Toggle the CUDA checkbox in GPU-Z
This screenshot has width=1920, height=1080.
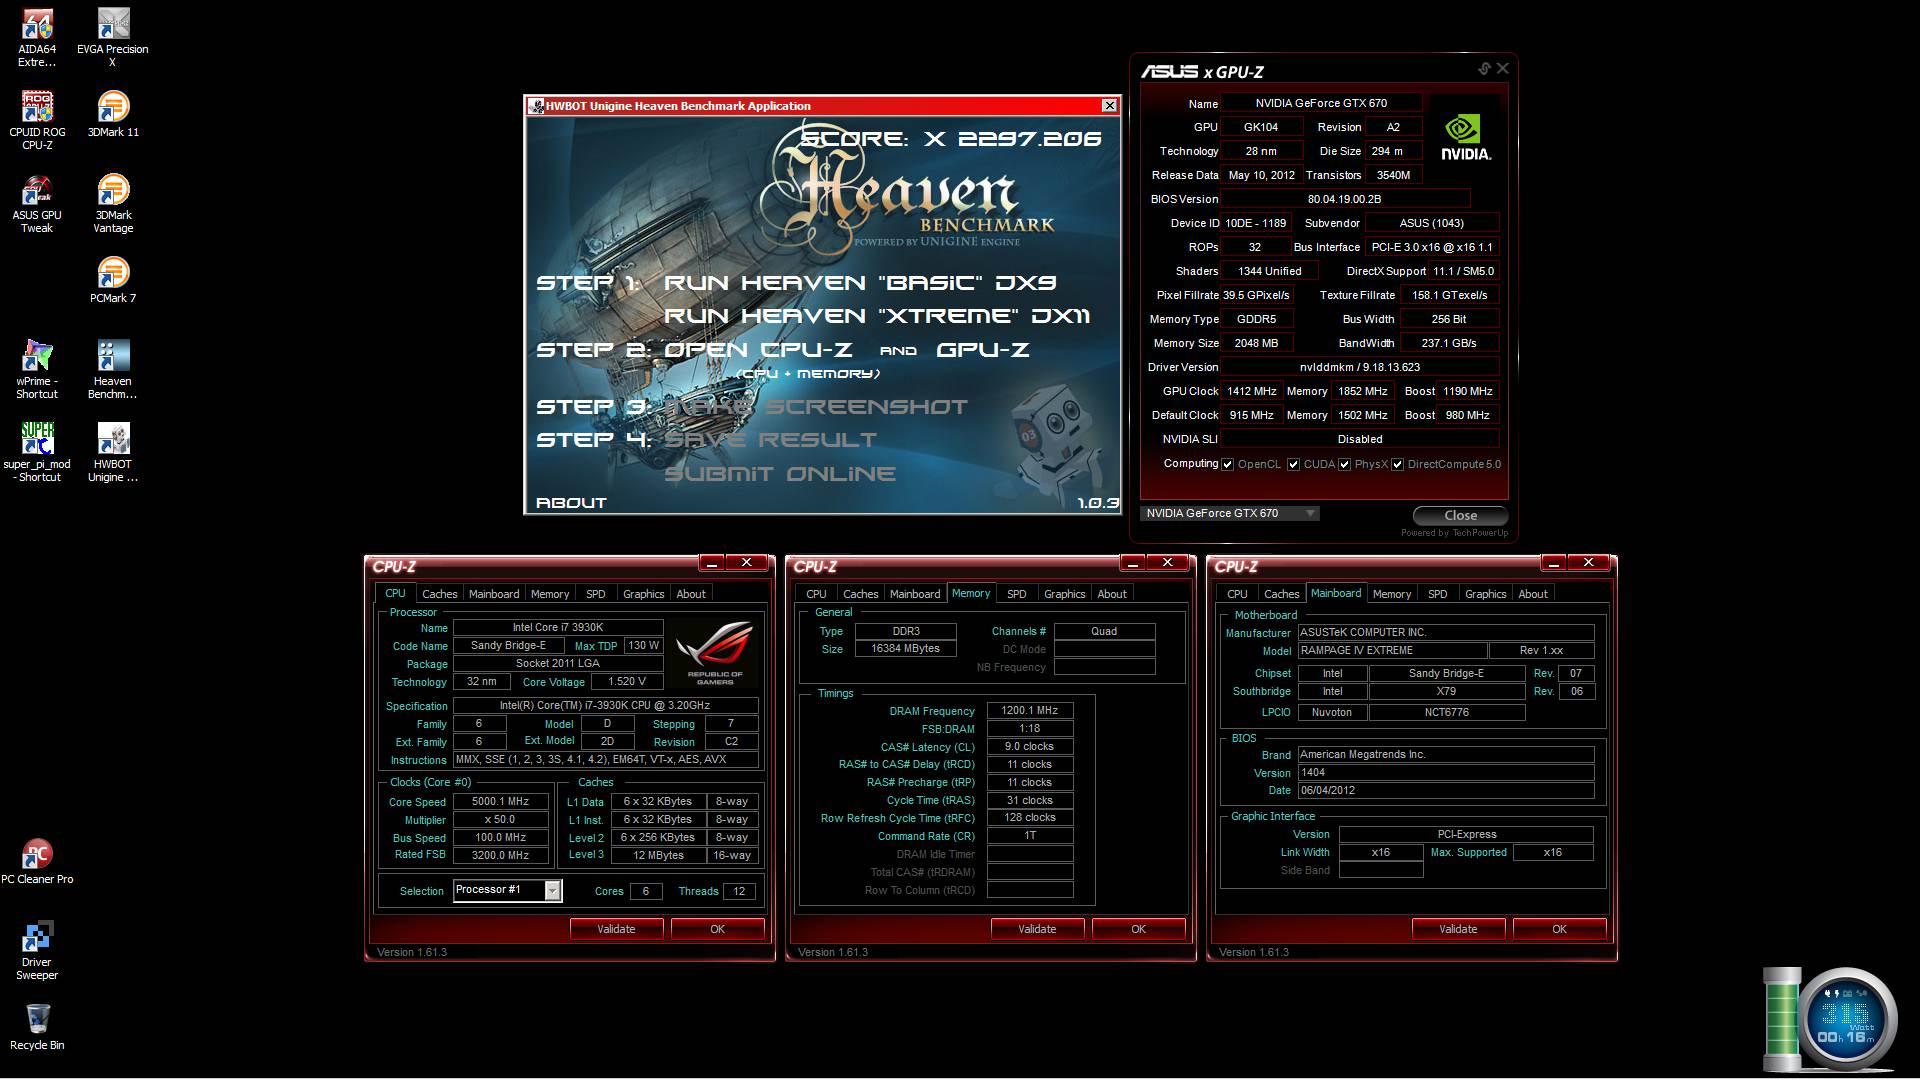(1293, 464)
